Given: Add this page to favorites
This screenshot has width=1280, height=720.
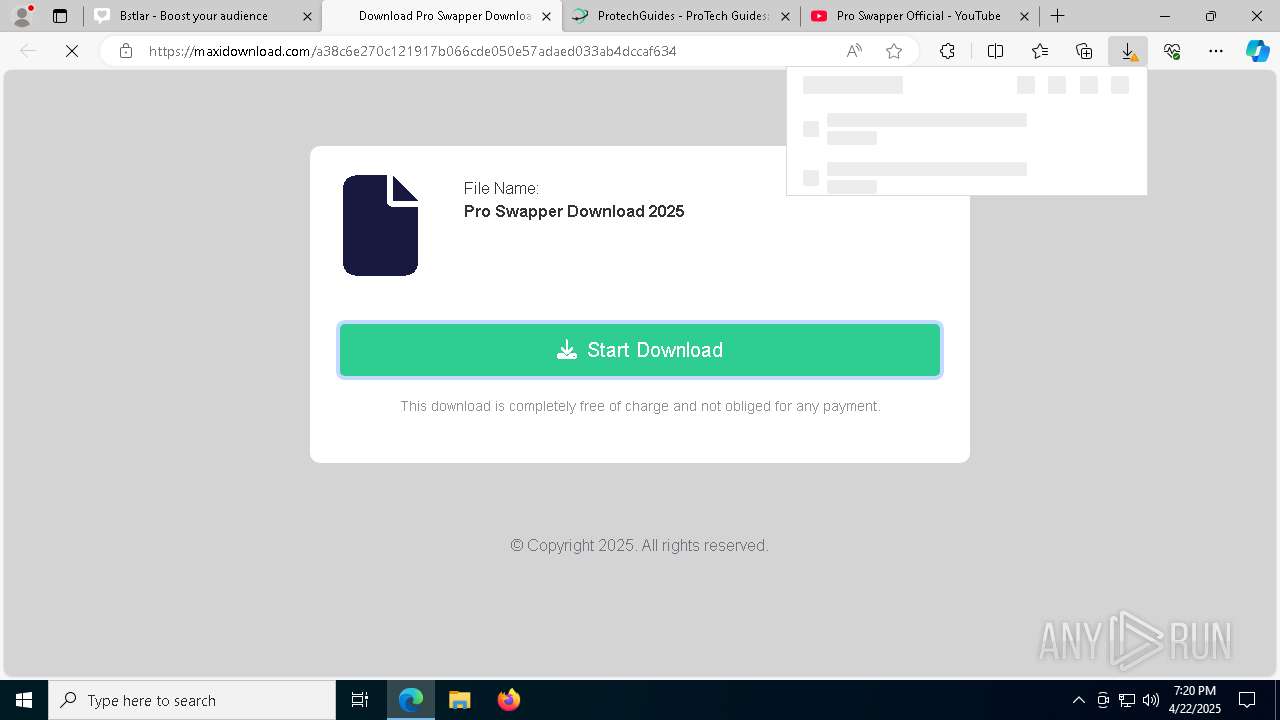Looking at the screenshot, I should coord(894,51).
